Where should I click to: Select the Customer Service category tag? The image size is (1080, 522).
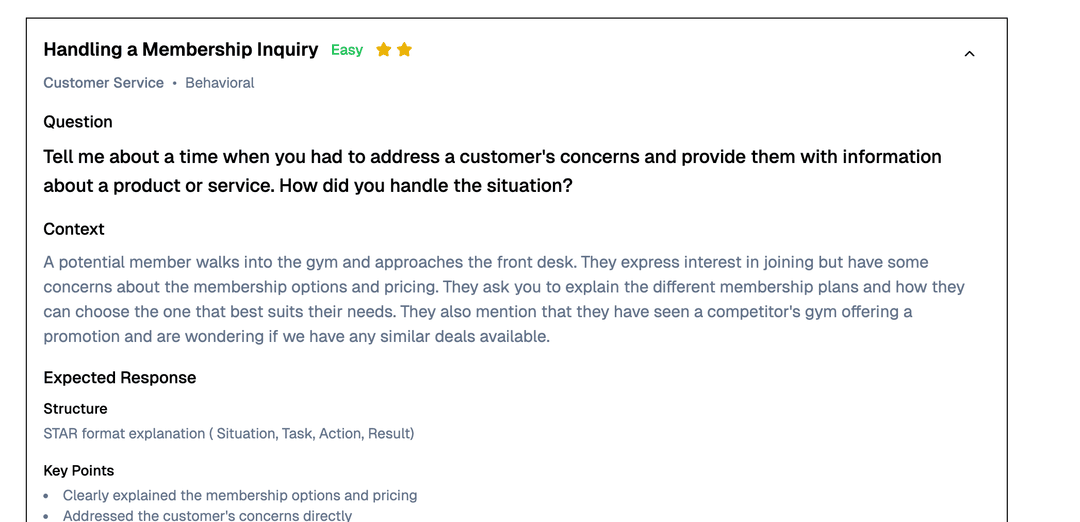(x=103, y=83)
